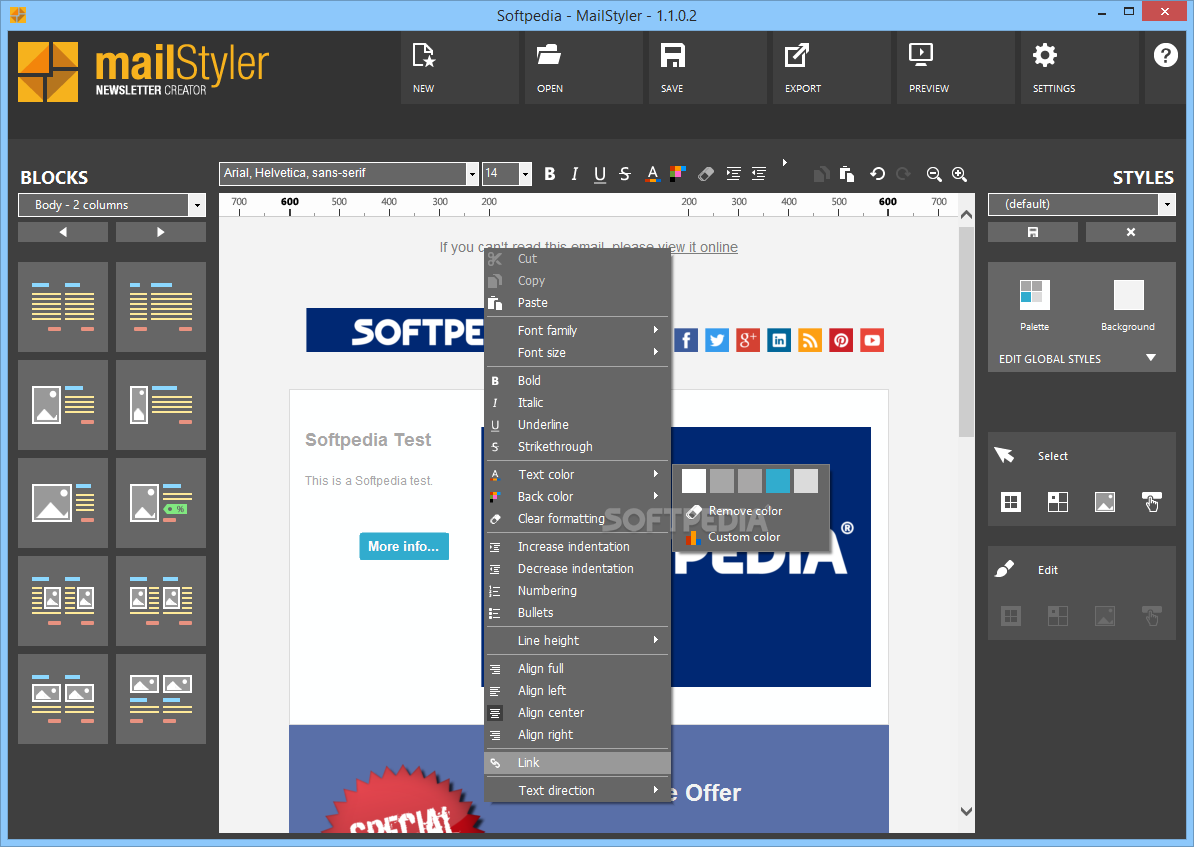1194x847 pixels.
Task: Click the text color toolbar icon
Action: coord(653,174)
